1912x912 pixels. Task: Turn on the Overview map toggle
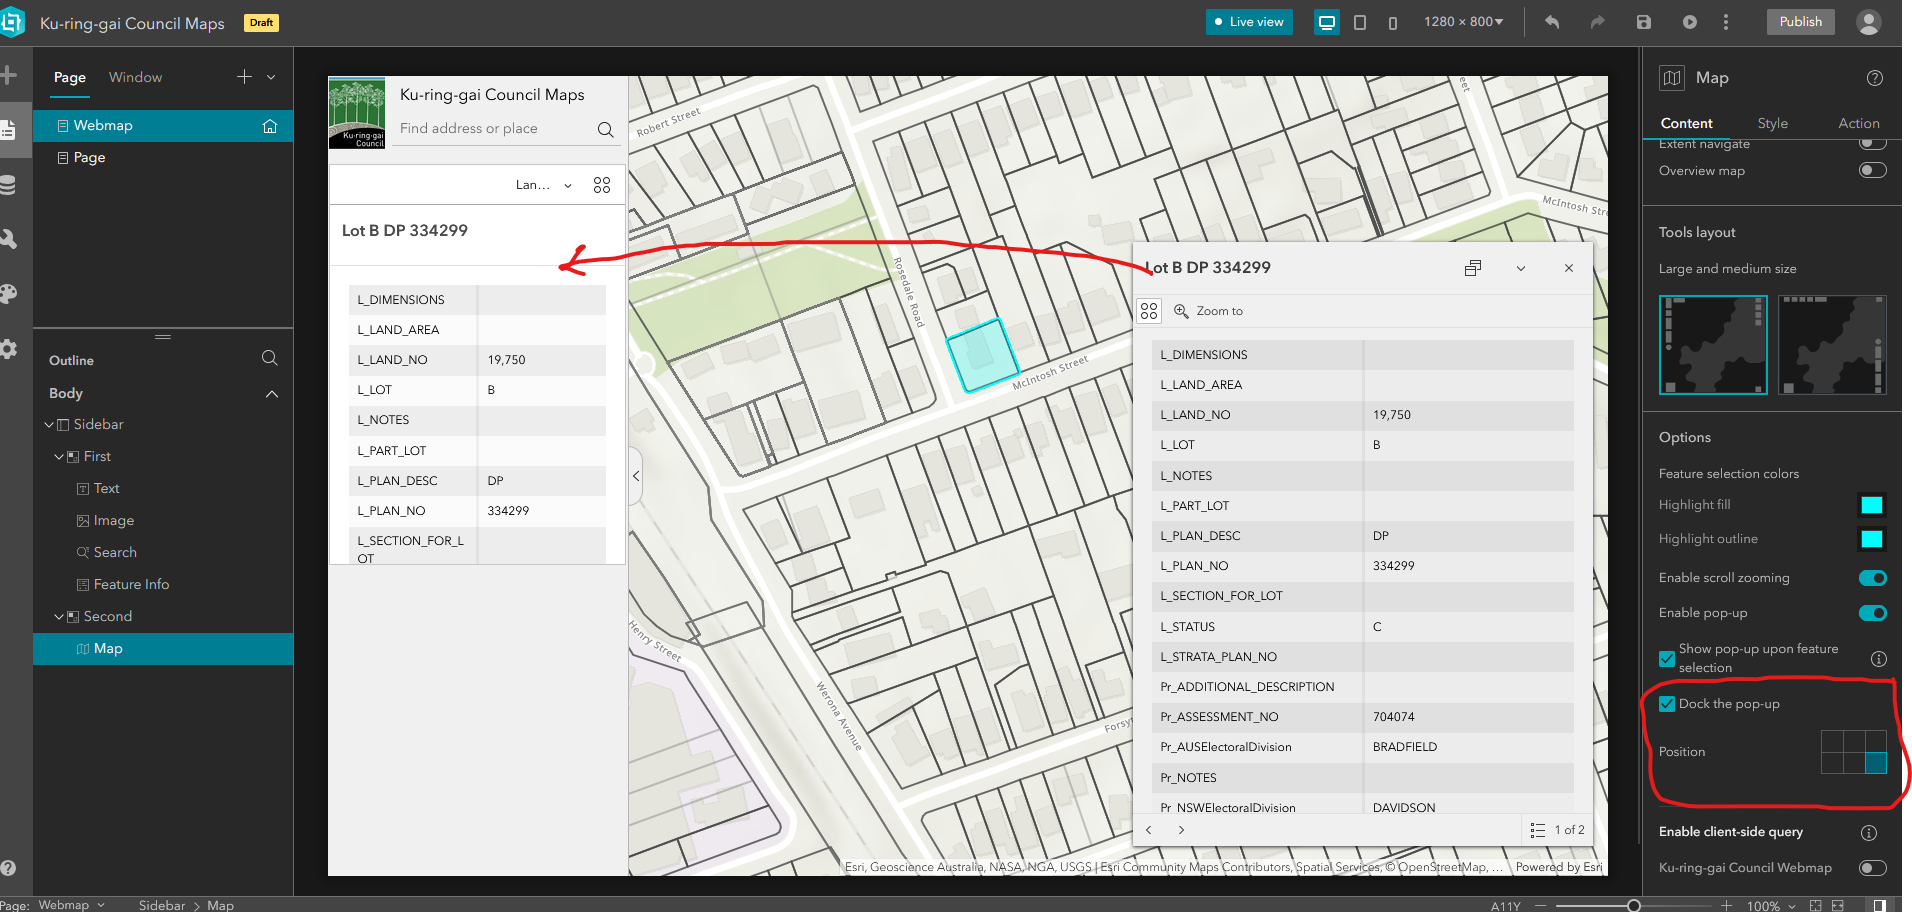[x=1871, y=170]
